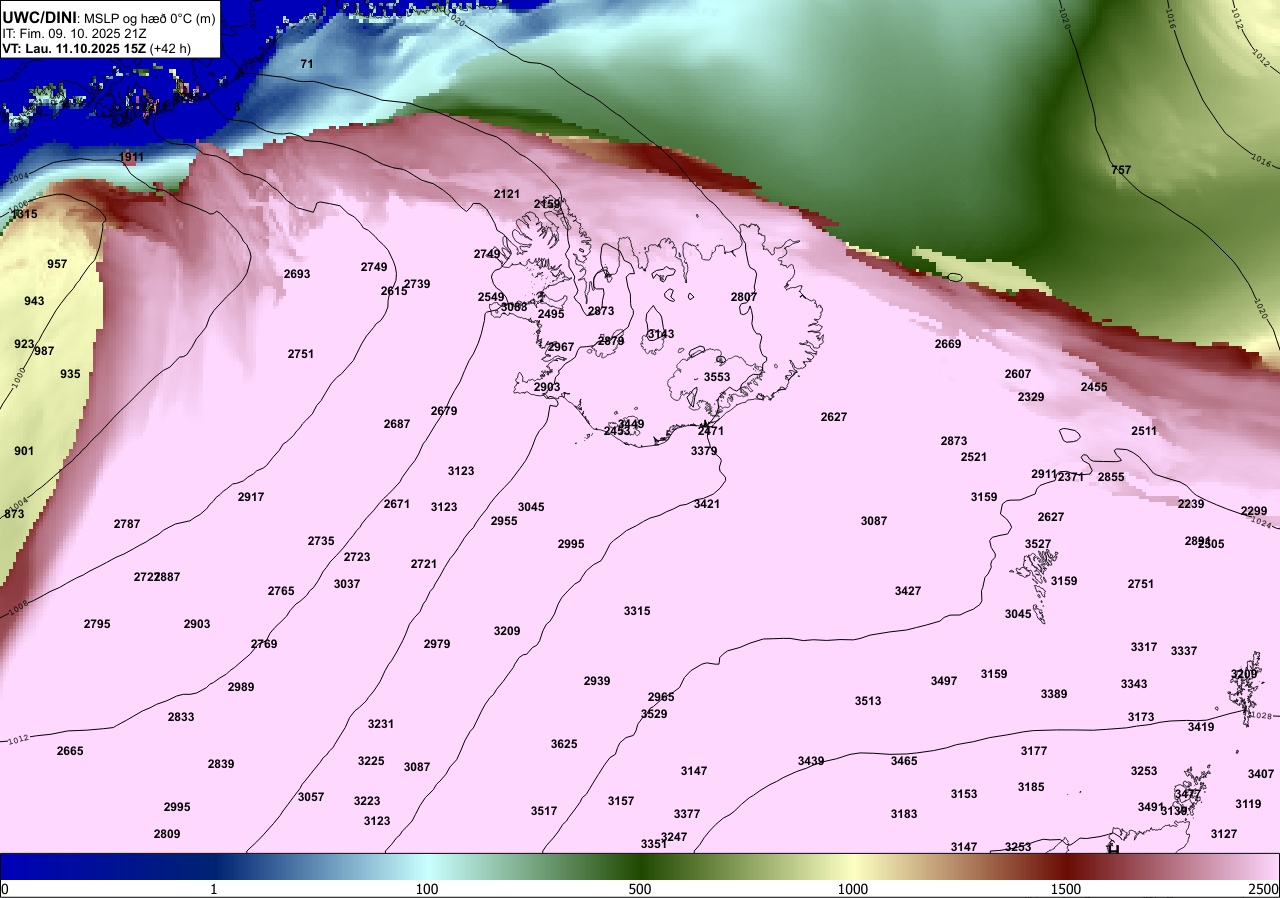Click the value 3057
1280x898 pixels.
pos(311,797)
